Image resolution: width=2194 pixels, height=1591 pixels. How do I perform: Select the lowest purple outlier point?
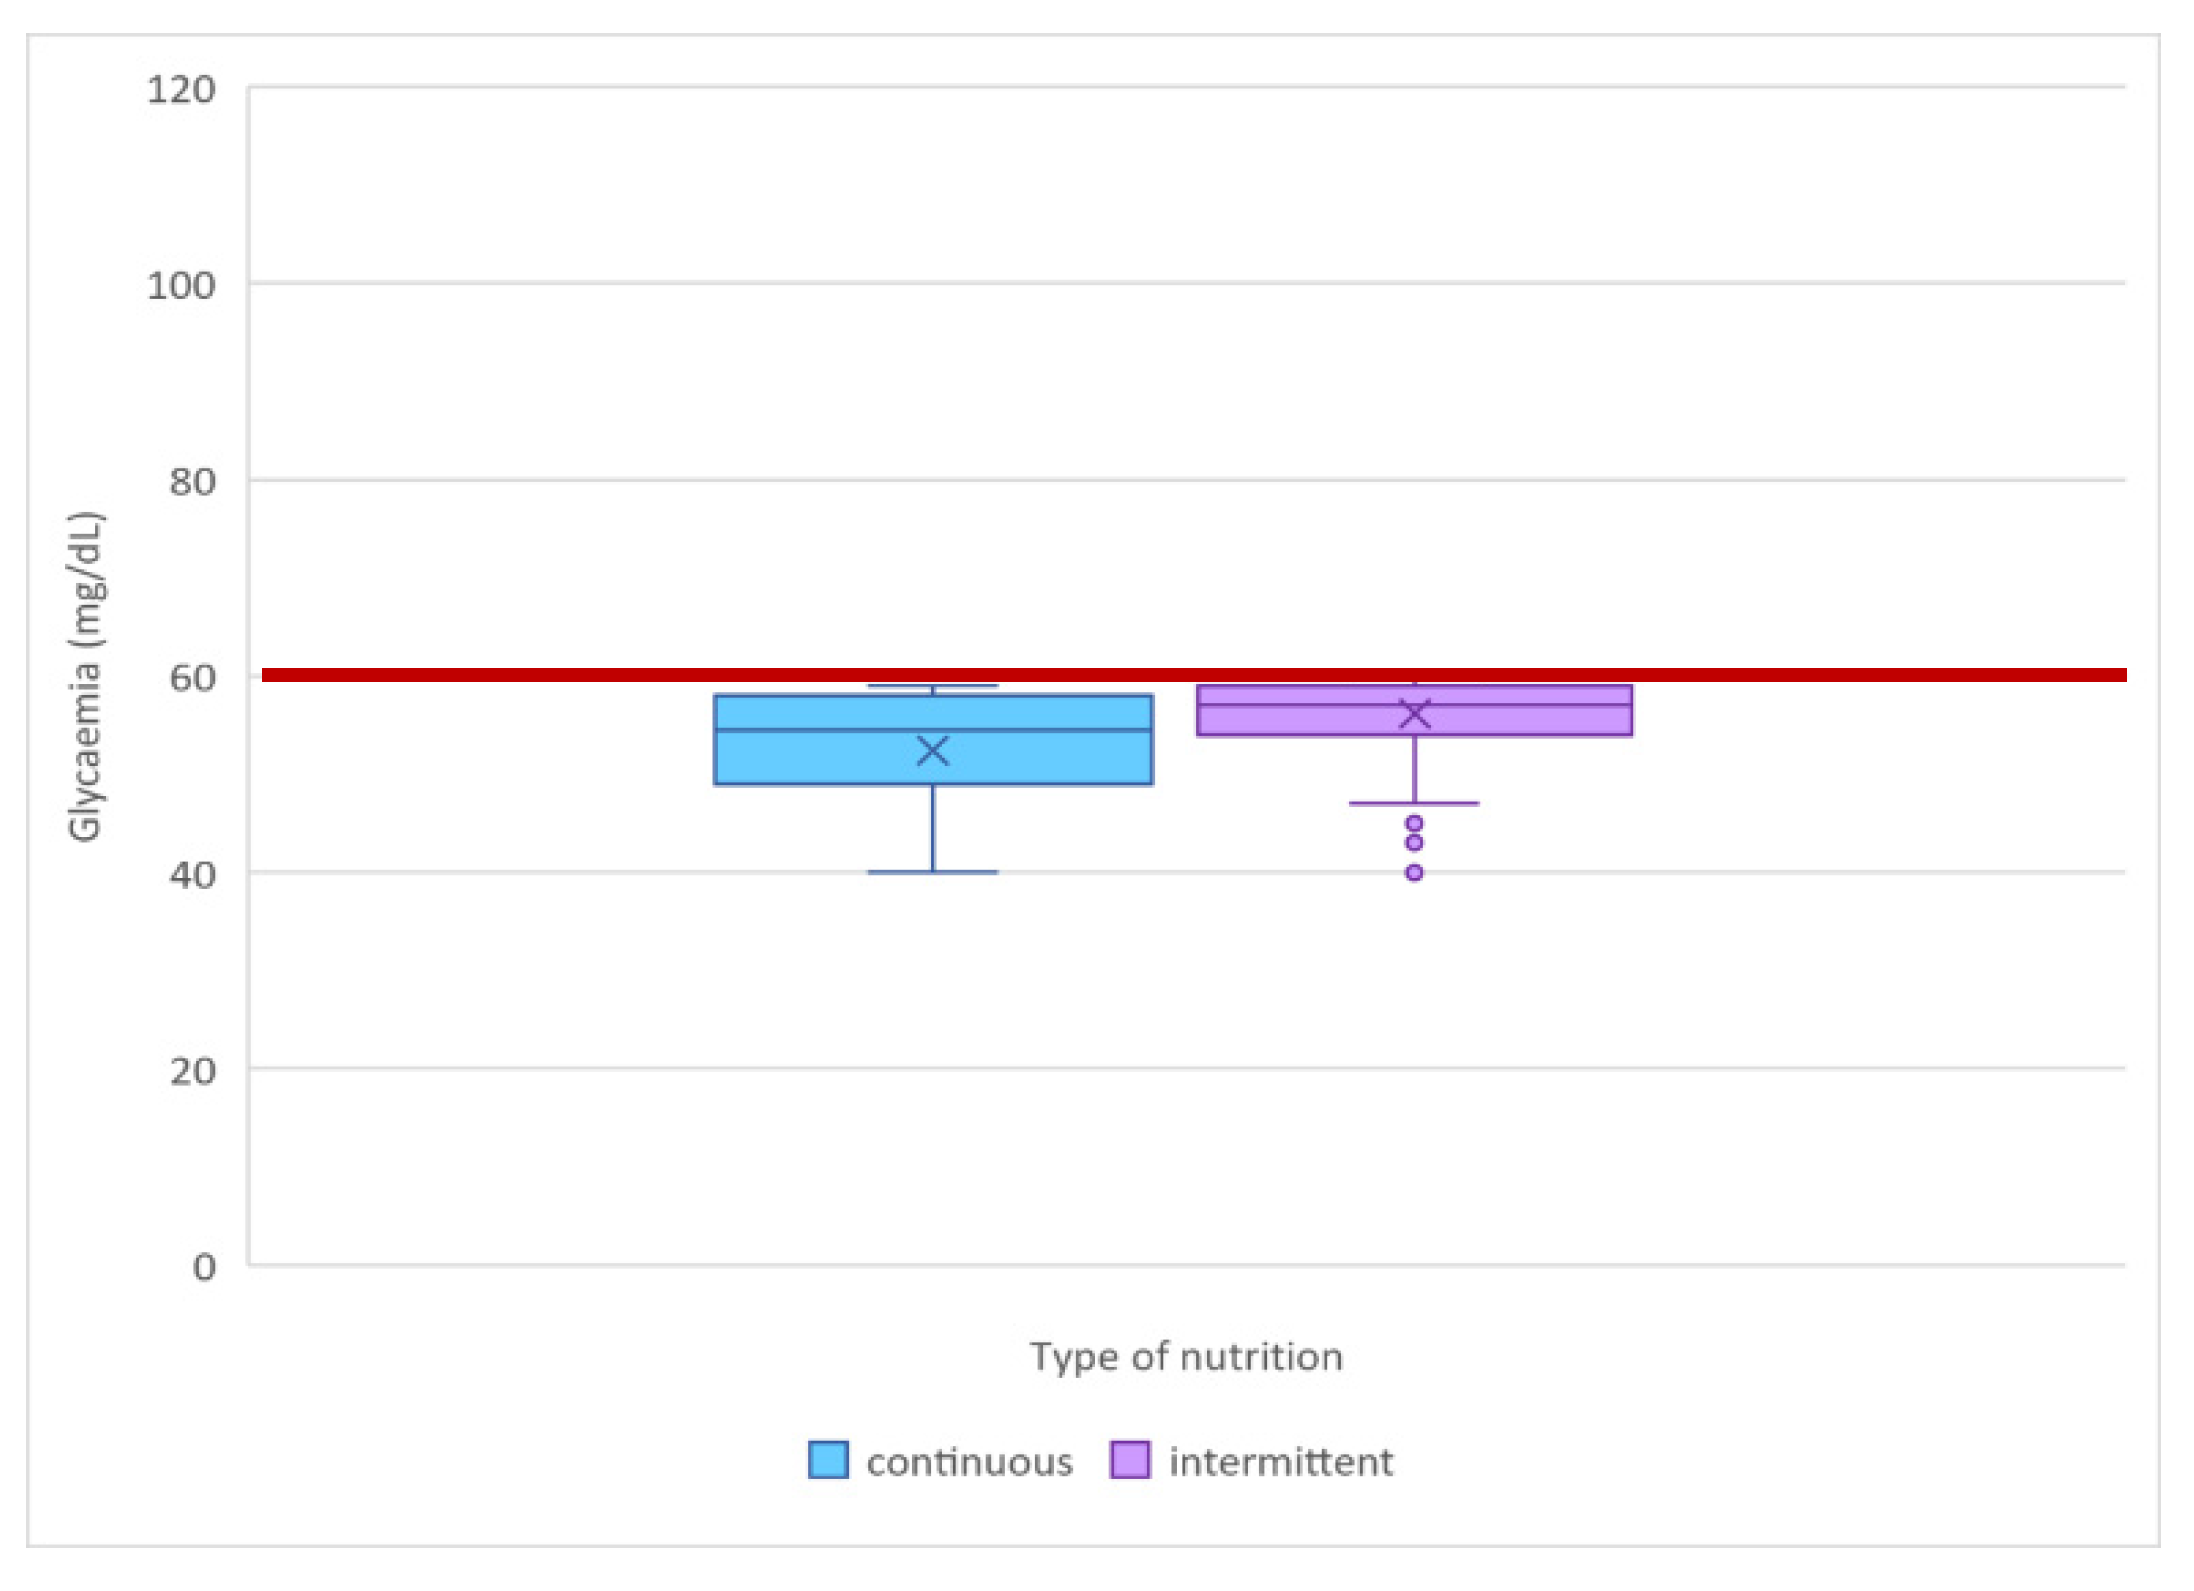click(1414, 873)
